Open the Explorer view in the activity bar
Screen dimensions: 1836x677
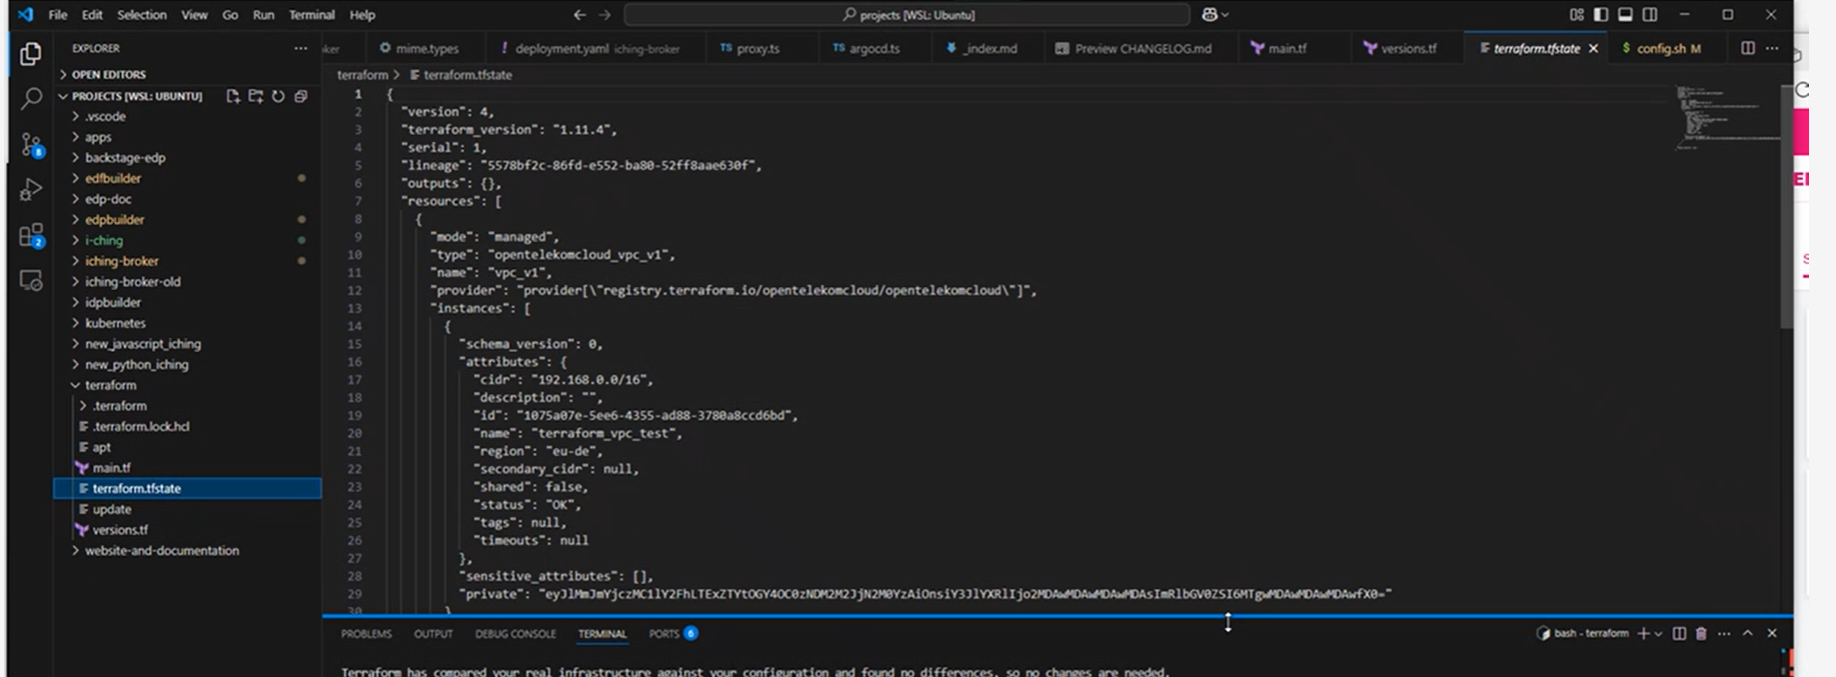31,54
